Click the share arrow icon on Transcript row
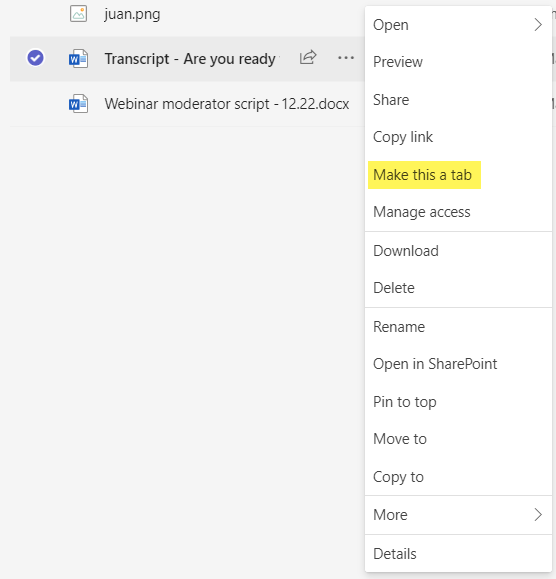556x579 pixels. (308, 58)
